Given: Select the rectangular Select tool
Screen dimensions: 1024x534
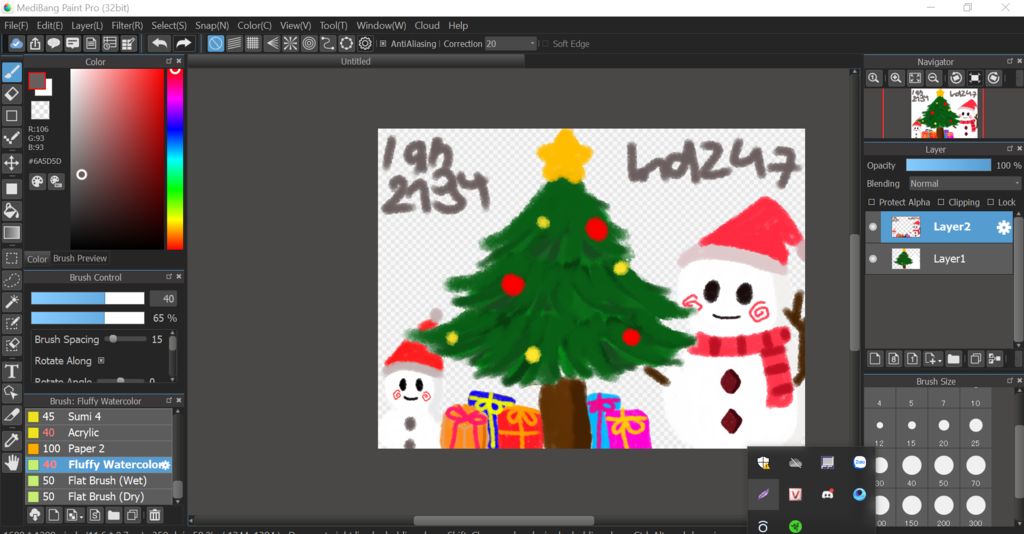Looking at the screenshot, I should click(x=12, y=259).
